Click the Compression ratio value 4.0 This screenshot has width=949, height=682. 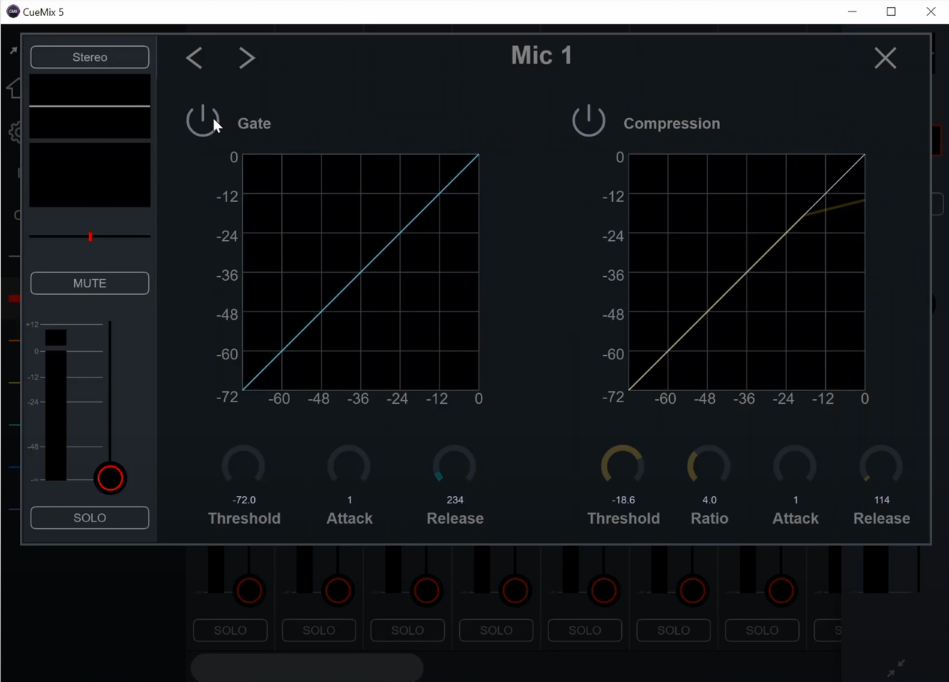[709, 500]
